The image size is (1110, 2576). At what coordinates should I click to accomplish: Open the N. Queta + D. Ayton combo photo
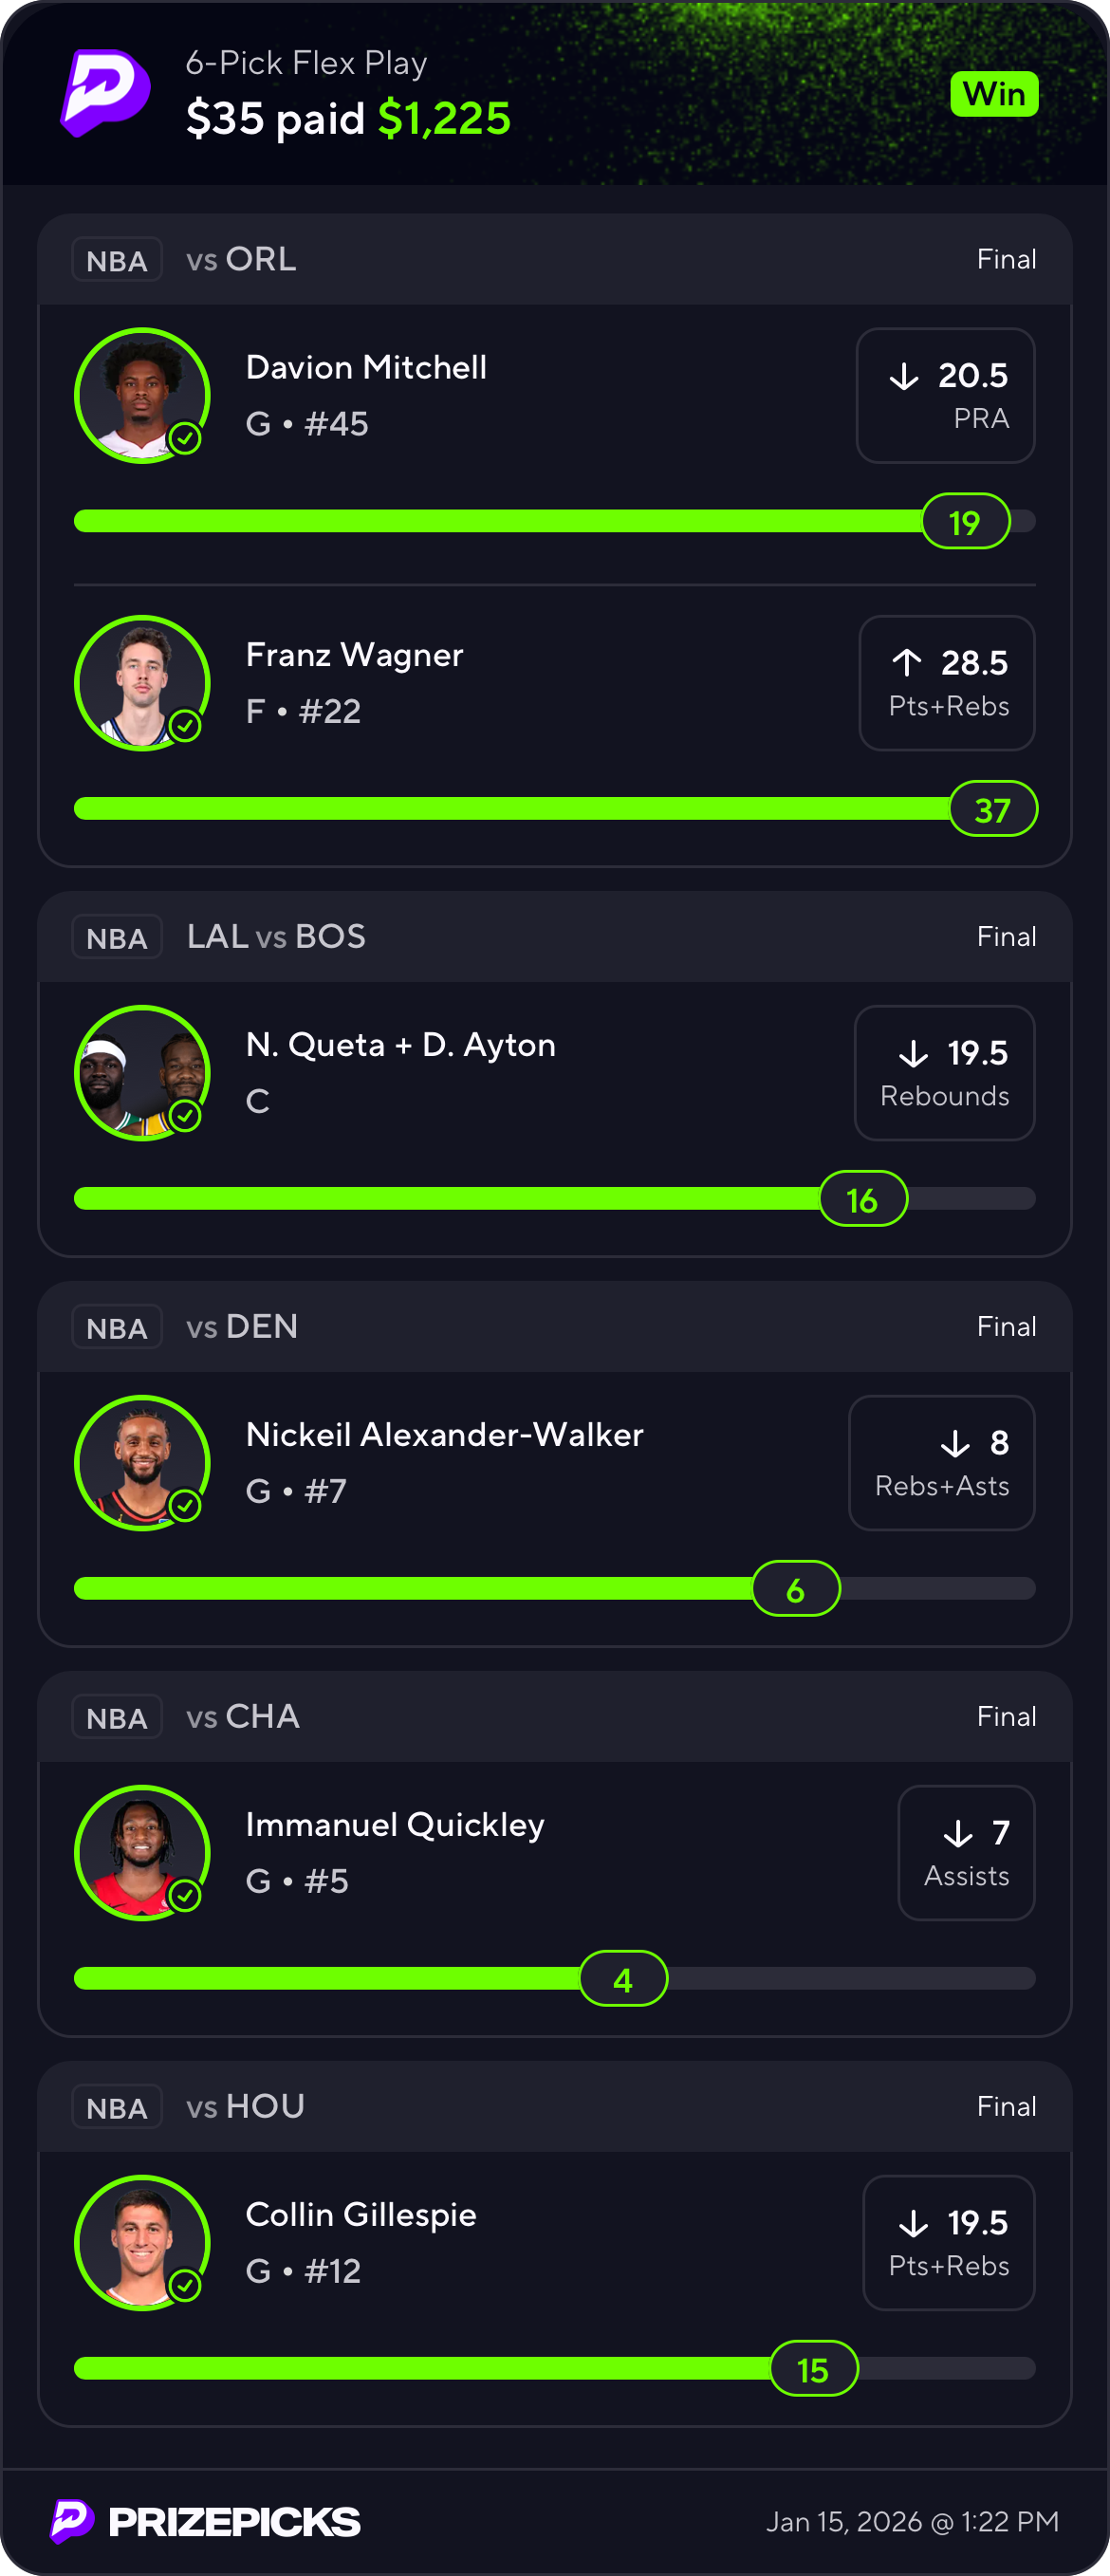pos(142,1073)
